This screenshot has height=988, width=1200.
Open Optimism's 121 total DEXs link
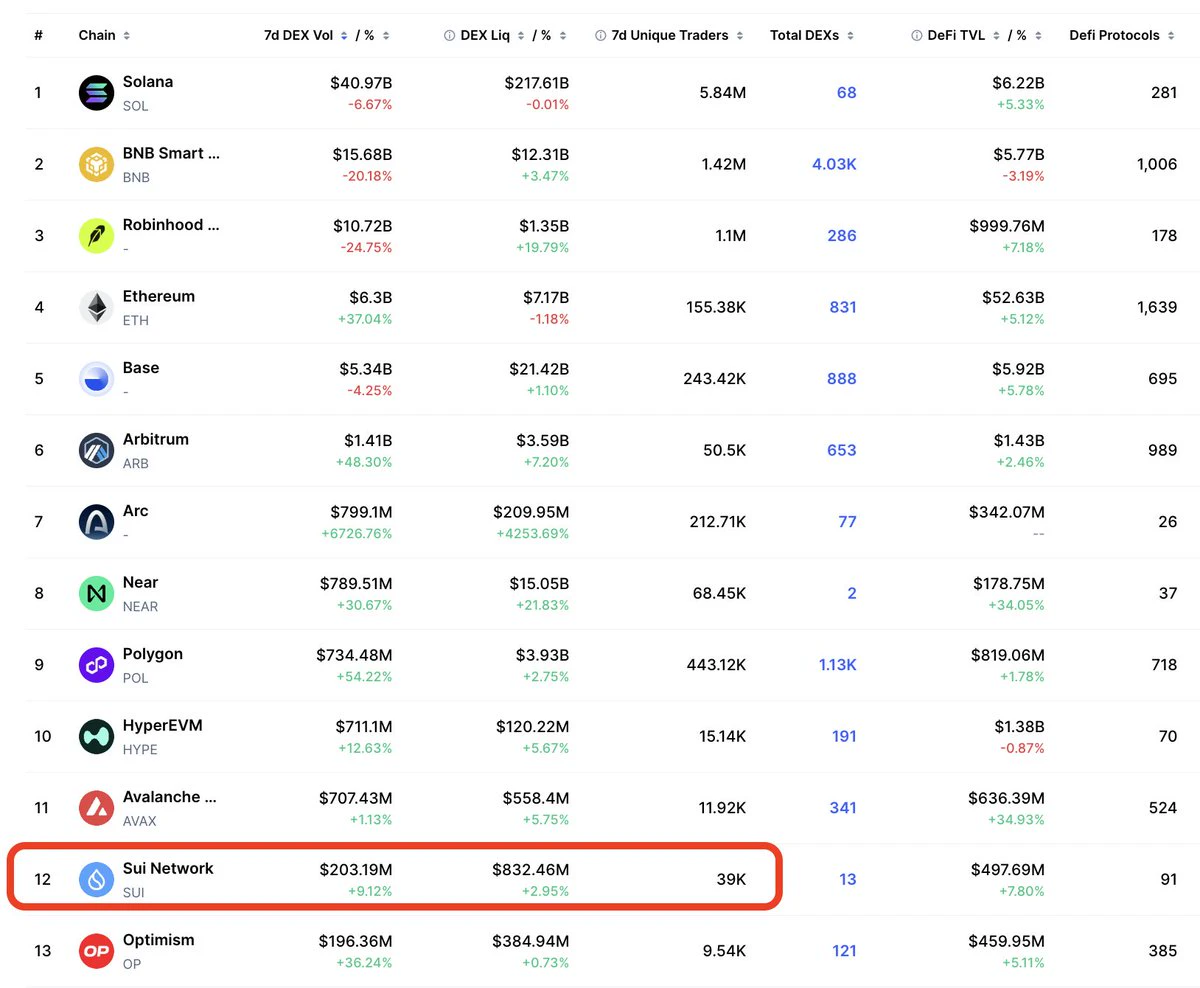(845, 951)
